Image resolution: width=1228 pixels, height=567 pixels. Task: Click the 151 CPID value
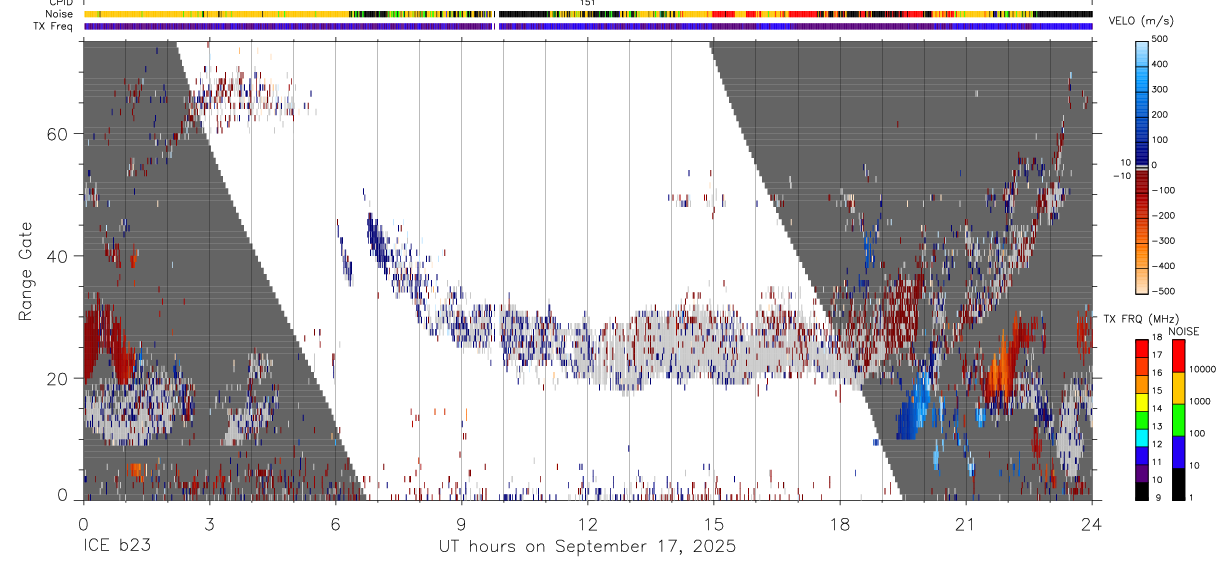588,3
